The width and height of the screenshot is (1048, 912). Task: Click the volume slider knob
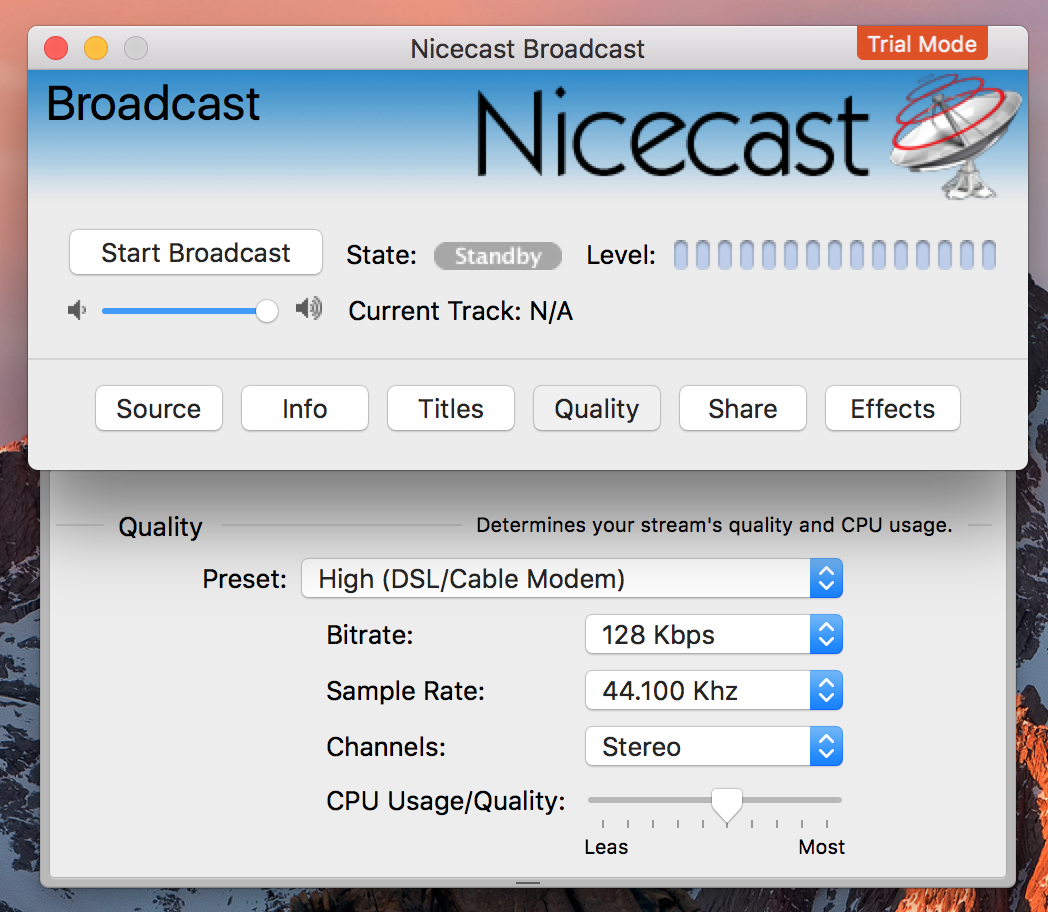pyautogui.click(x=267, y=311)
